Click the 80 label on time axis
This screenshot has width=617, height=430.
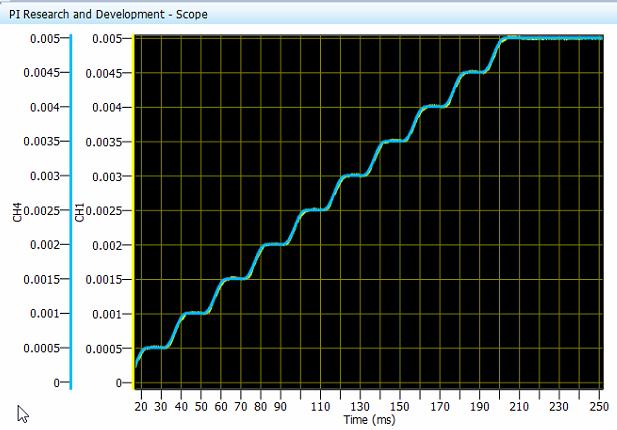[x=260, y=406]
